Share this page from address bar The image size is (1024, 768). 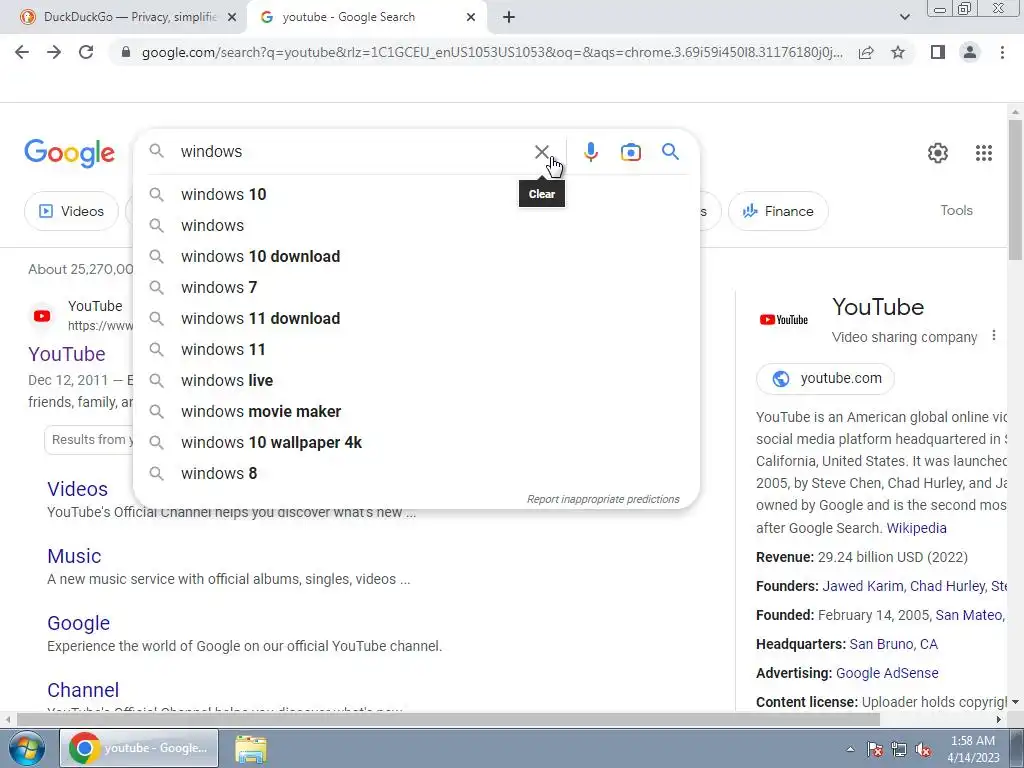point(866,52)
